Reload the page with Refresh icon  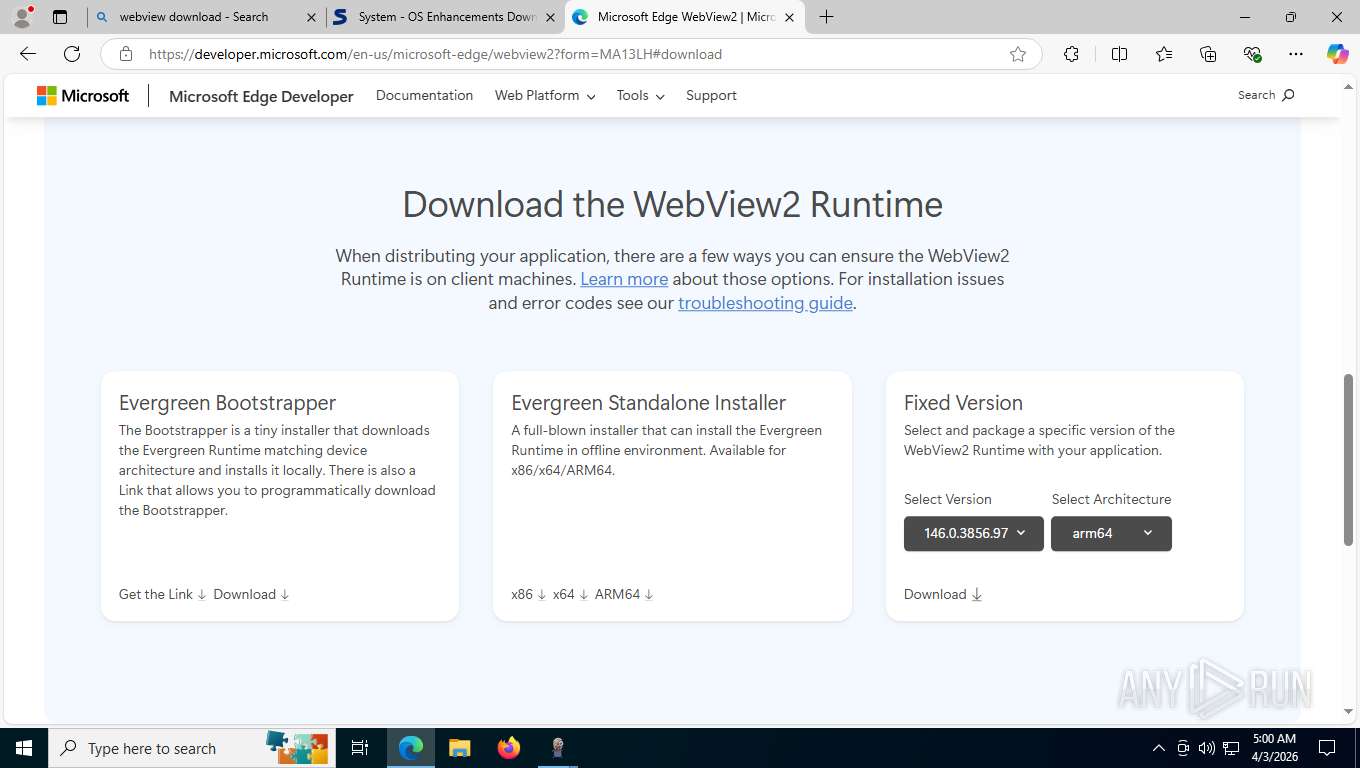72,54
